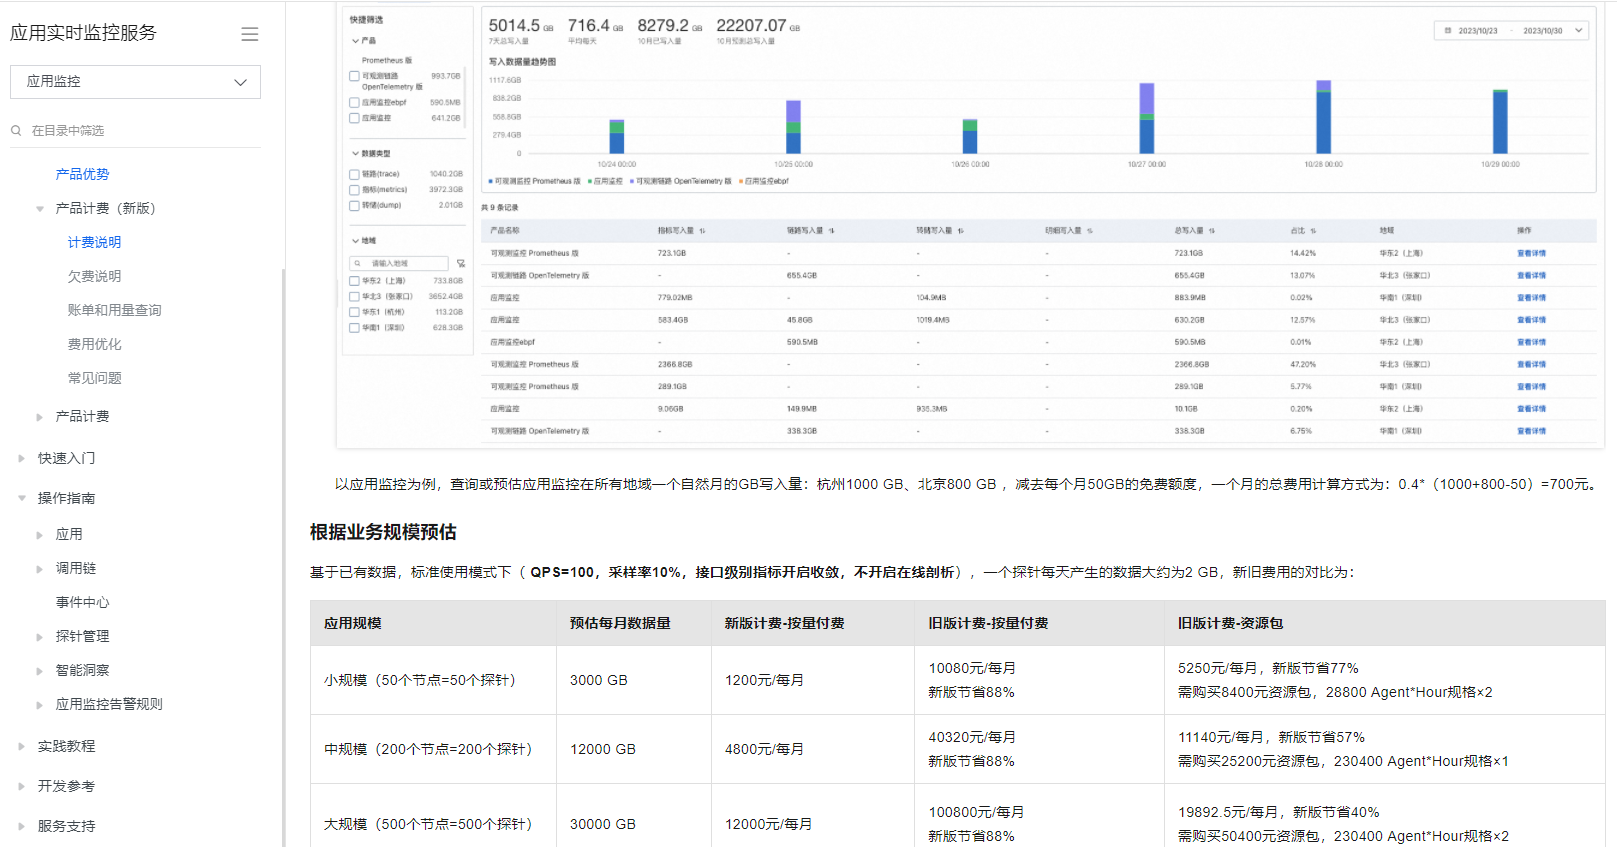Collapse the 产品 filter group chevron
The height and width of the screenshot is (847, 1617).
[x=355, y=41]
